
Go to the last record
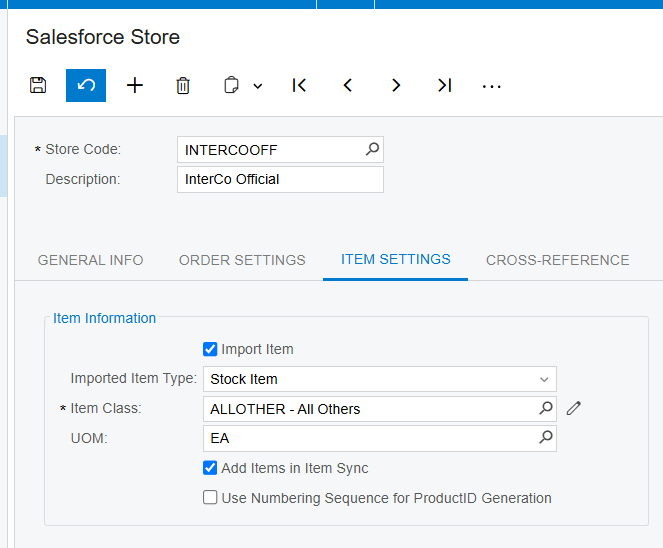pyautogui.click(x=444, y=85)
